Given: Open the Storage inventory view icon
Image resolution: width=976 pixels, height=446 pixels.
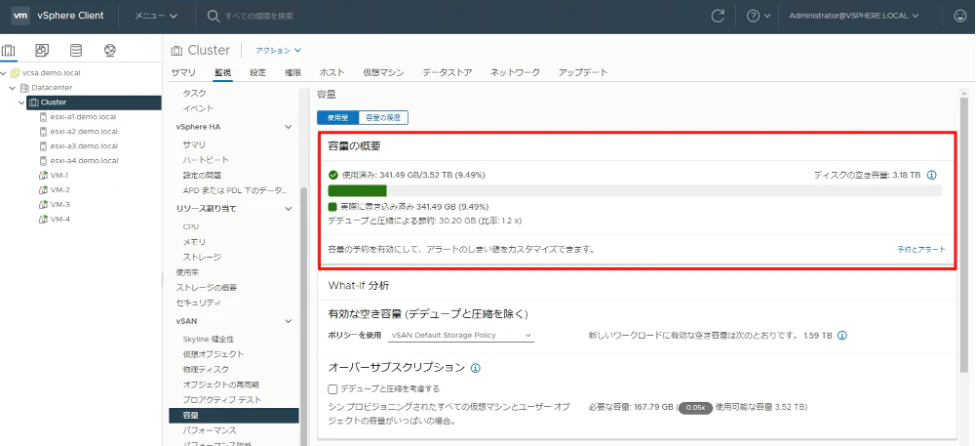Looking at the screenshot, I should click(x=76, y=50).
